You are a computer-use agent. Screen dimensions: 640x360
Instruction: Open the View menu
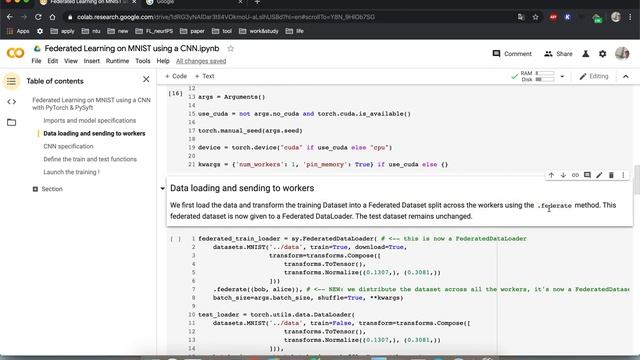point(71,61)
